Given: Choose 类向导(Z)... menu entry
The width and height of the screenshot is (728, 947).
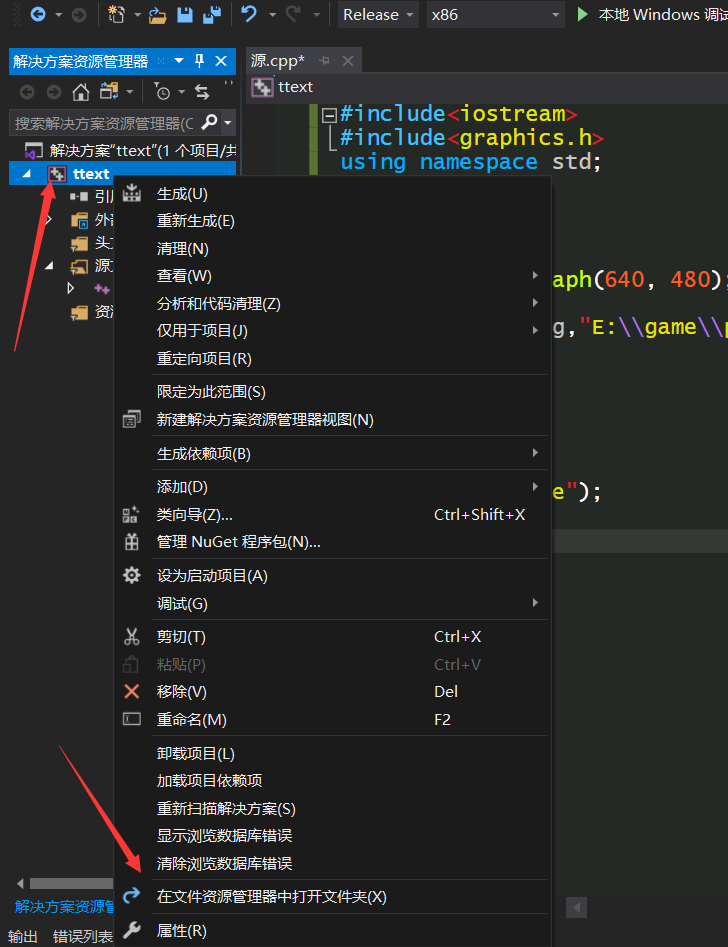Looking at the screenshot, I should point(332,515).
